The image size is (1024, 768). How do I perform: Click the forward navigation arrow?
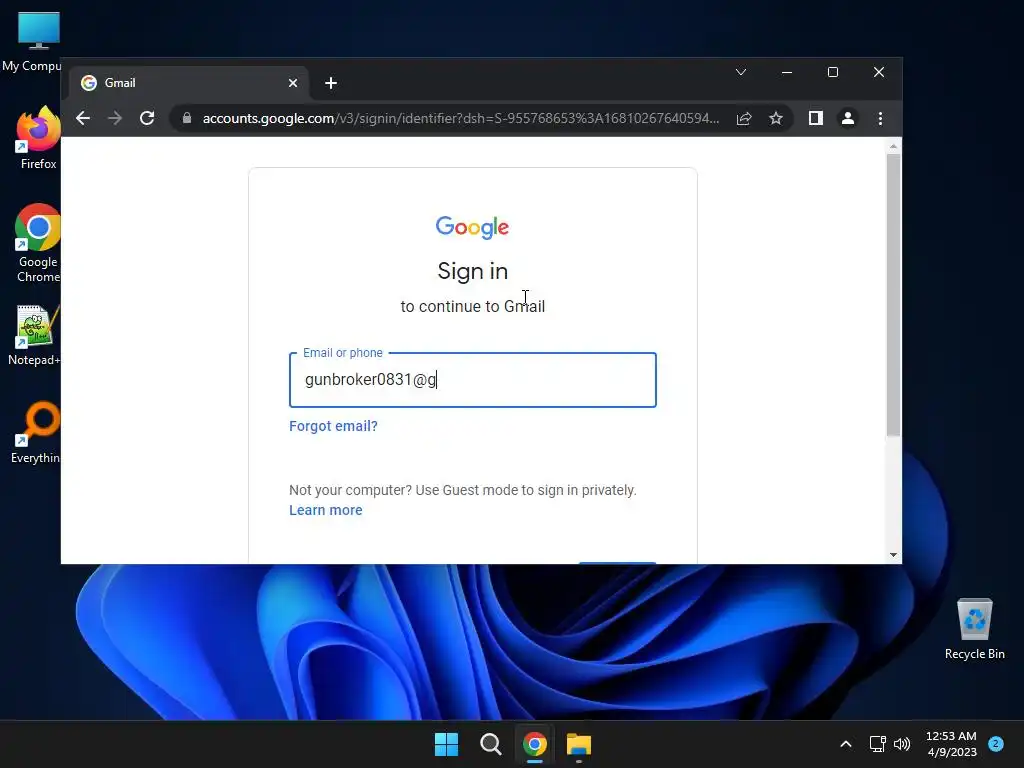click(115, 118)
